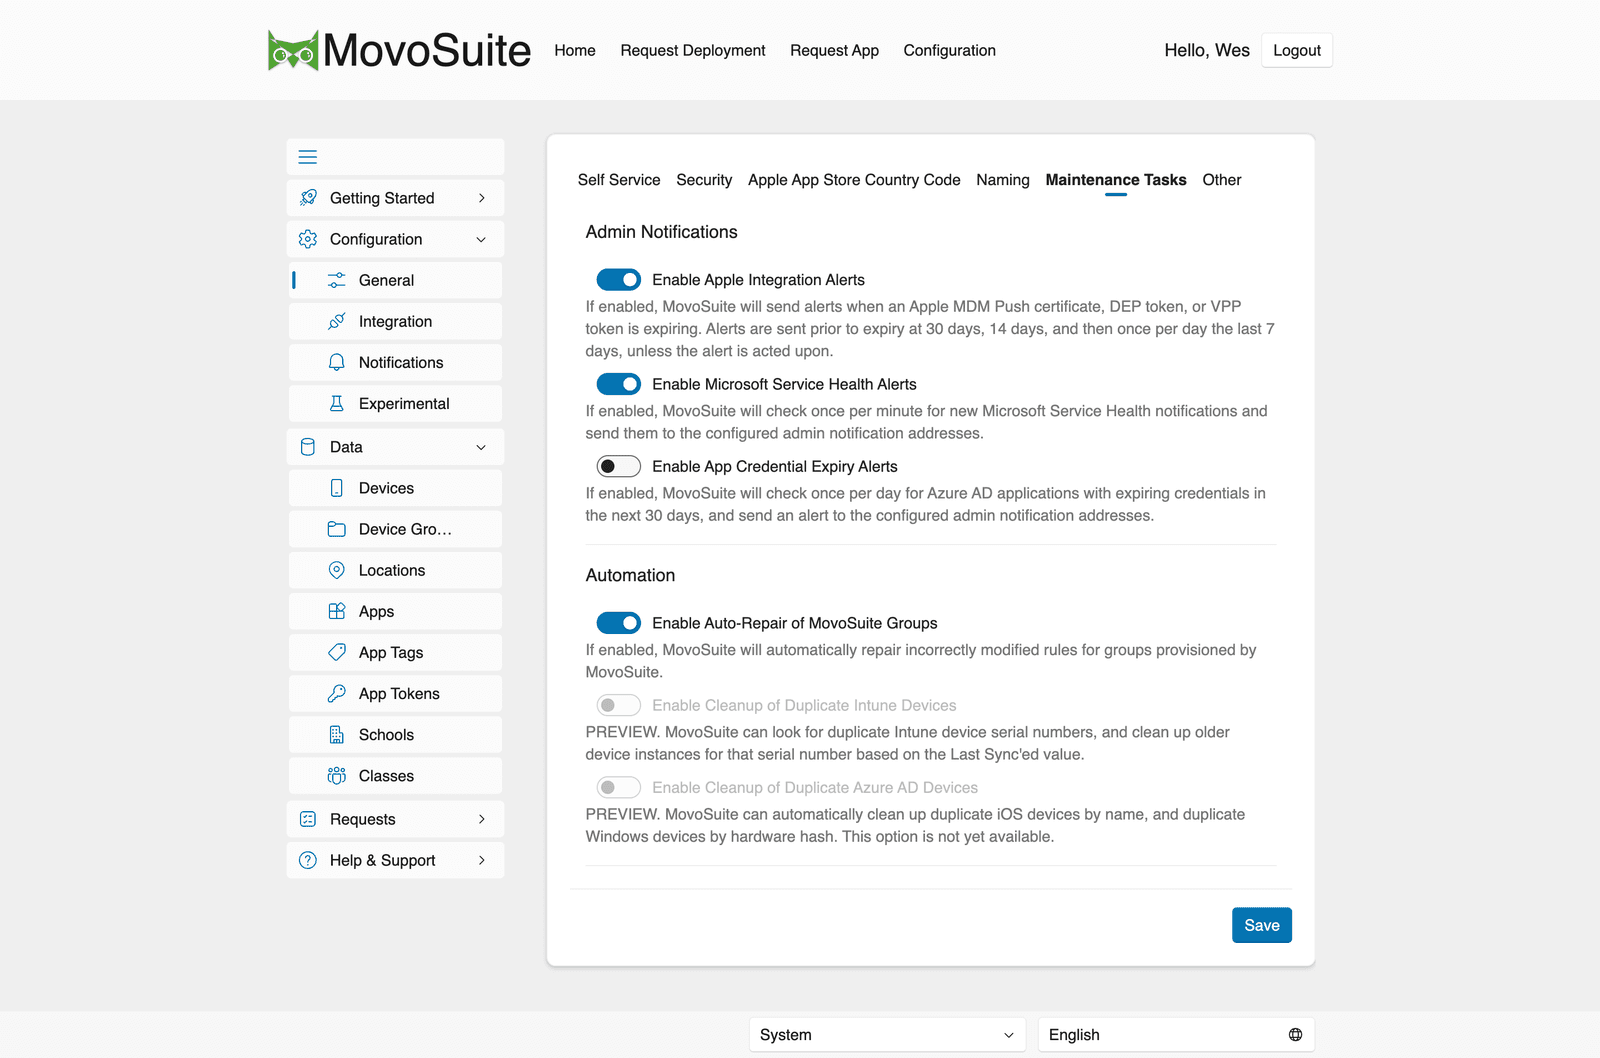Open the Naming tab

click(x=1003, y=180)
